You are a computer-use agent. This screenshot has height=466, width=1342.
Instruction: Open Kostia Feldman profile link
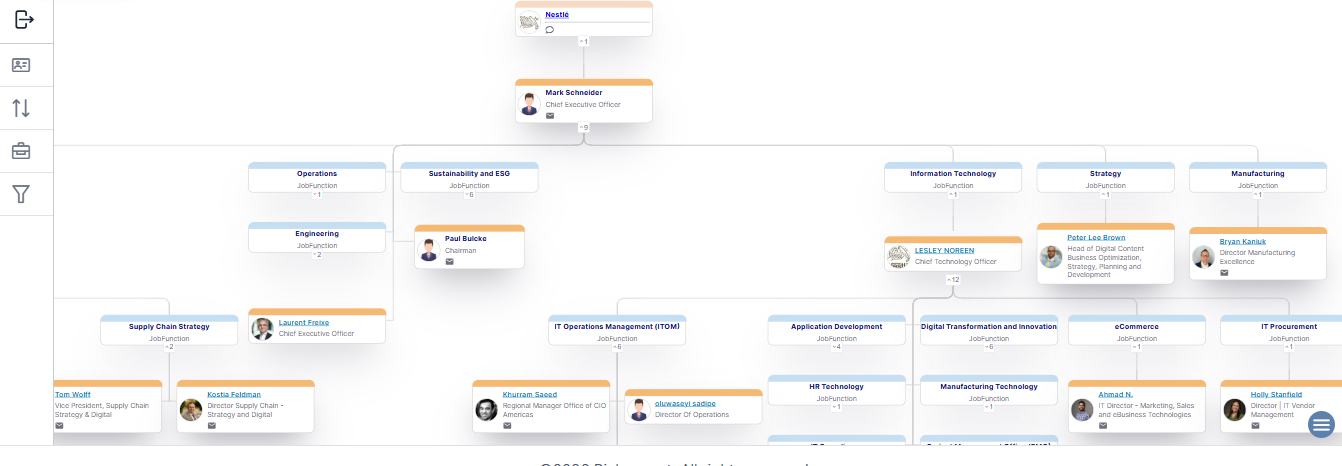click(233, 394)
